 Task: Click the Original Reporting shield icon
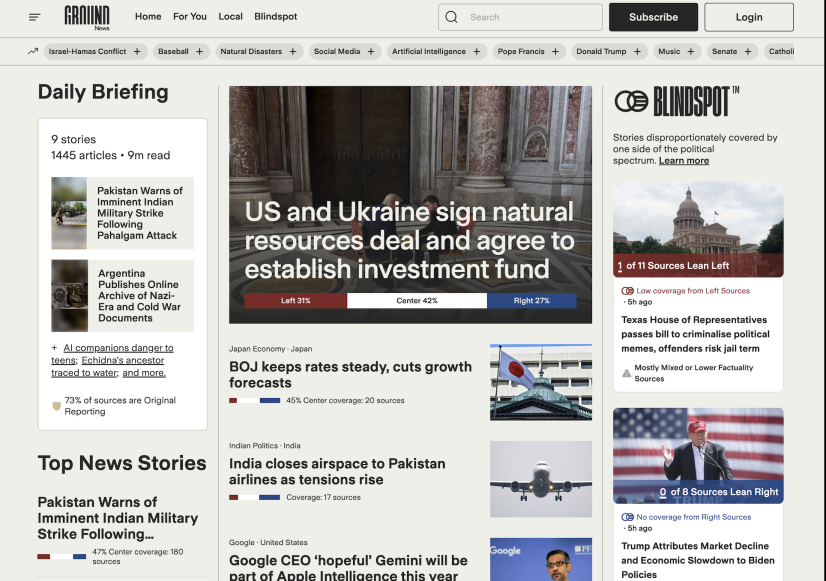[x=56, y=406]
